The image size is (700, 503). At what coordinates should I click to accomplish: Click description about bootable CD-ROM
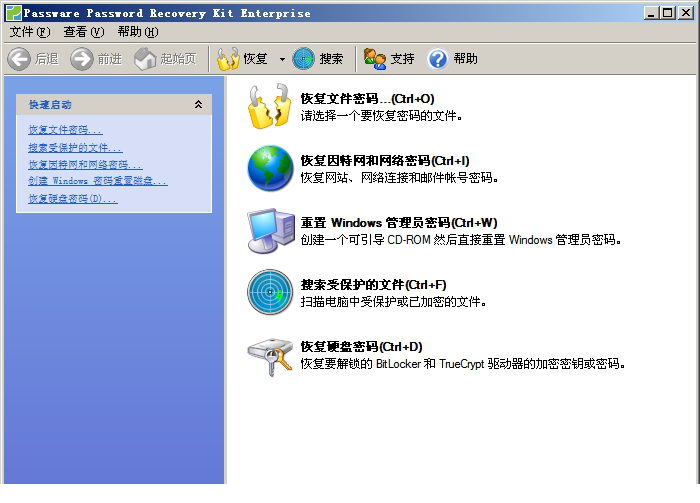pyautogui.click(x=461, y=240)
